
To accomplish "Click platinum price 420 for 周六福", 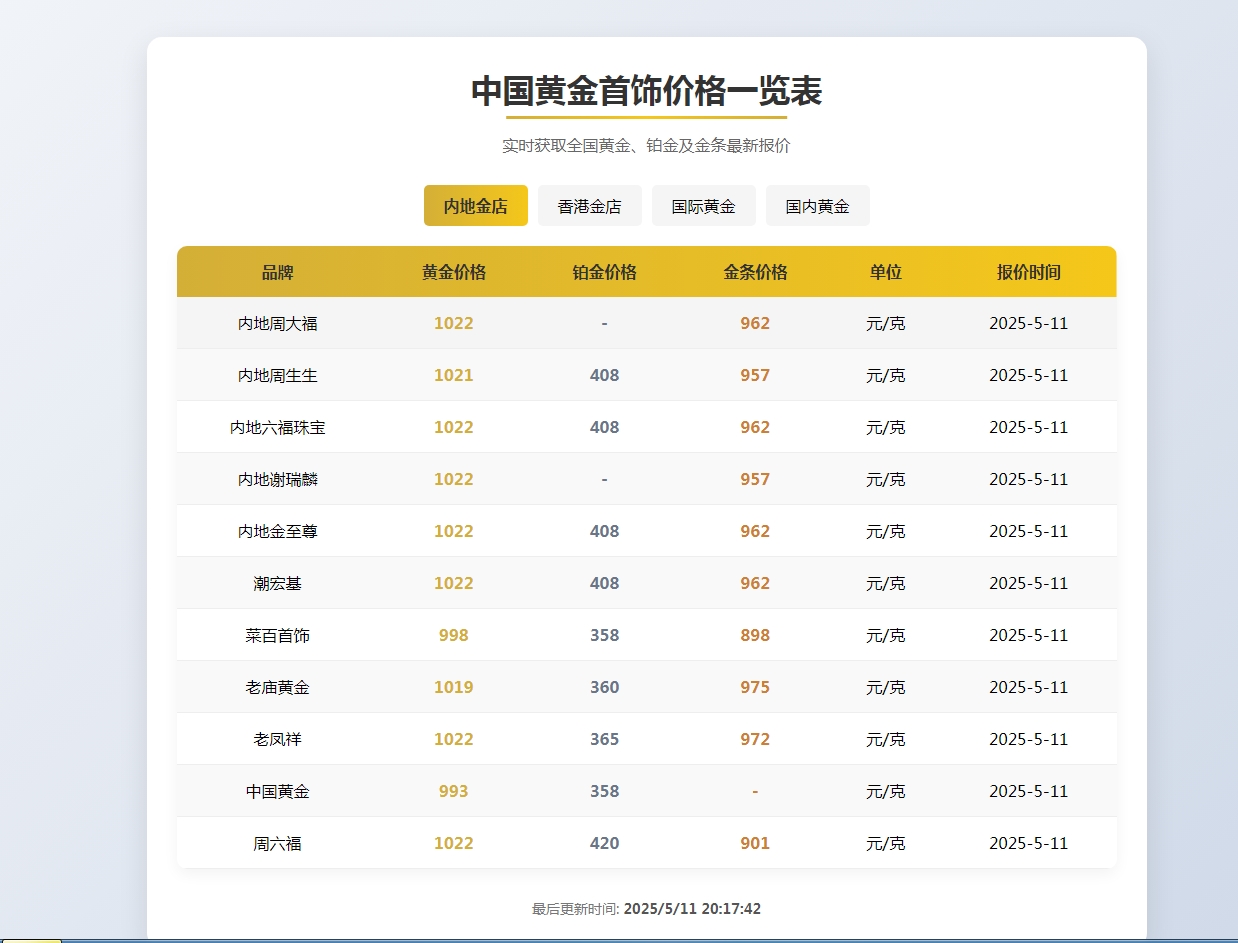I will pos(605,844).
